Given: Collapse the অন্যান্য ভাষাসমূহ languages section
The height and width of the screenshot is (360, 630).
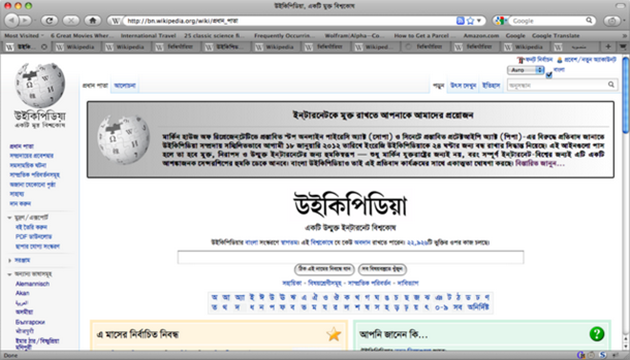Looking at the screenshot, I should [9, 274].
